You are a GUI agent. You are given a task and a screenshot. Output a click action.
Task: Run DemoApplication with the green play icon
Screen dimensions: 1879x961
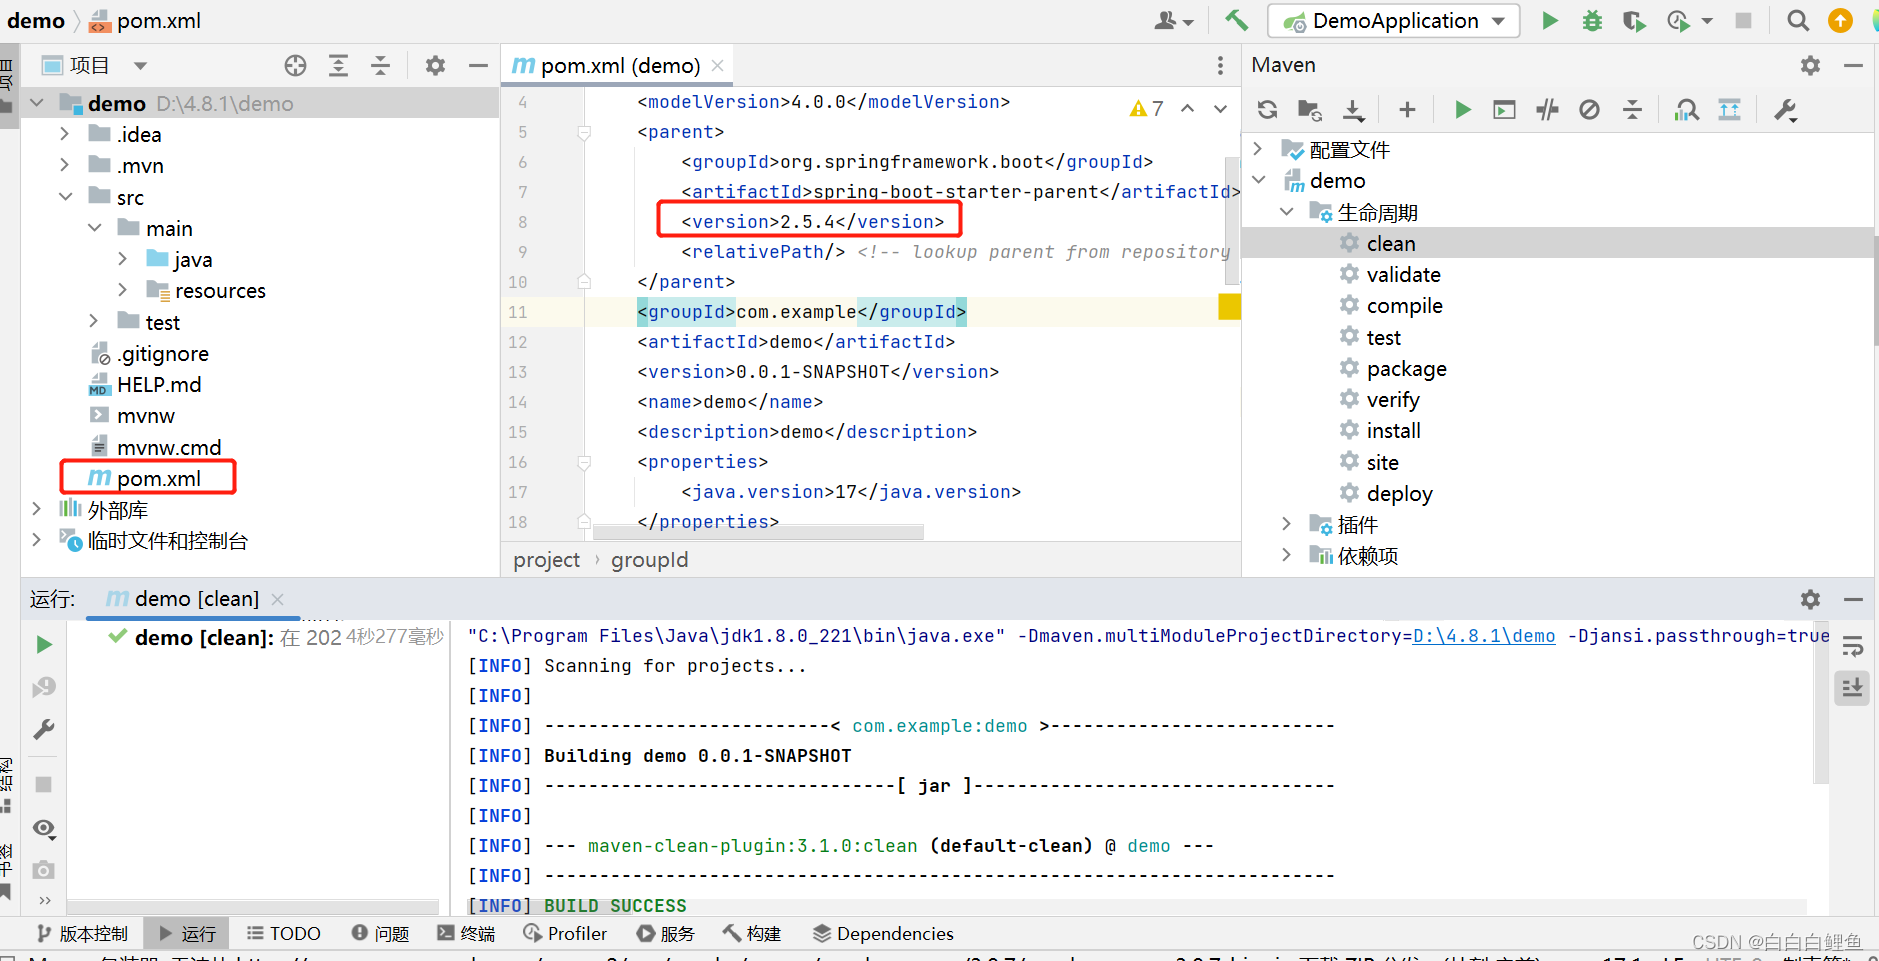point(1550,20)
